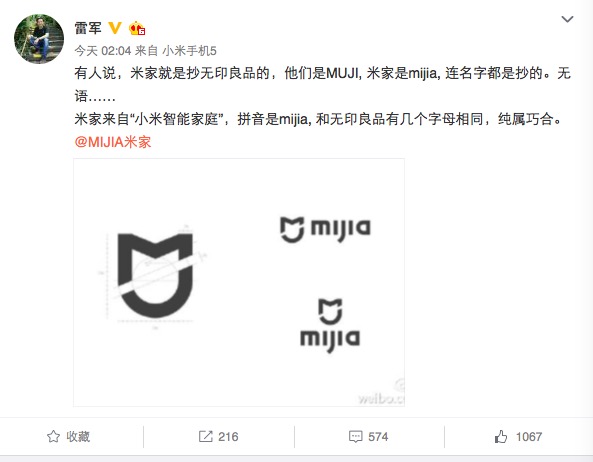Click the star favorite icon

(x=53, y=436)
